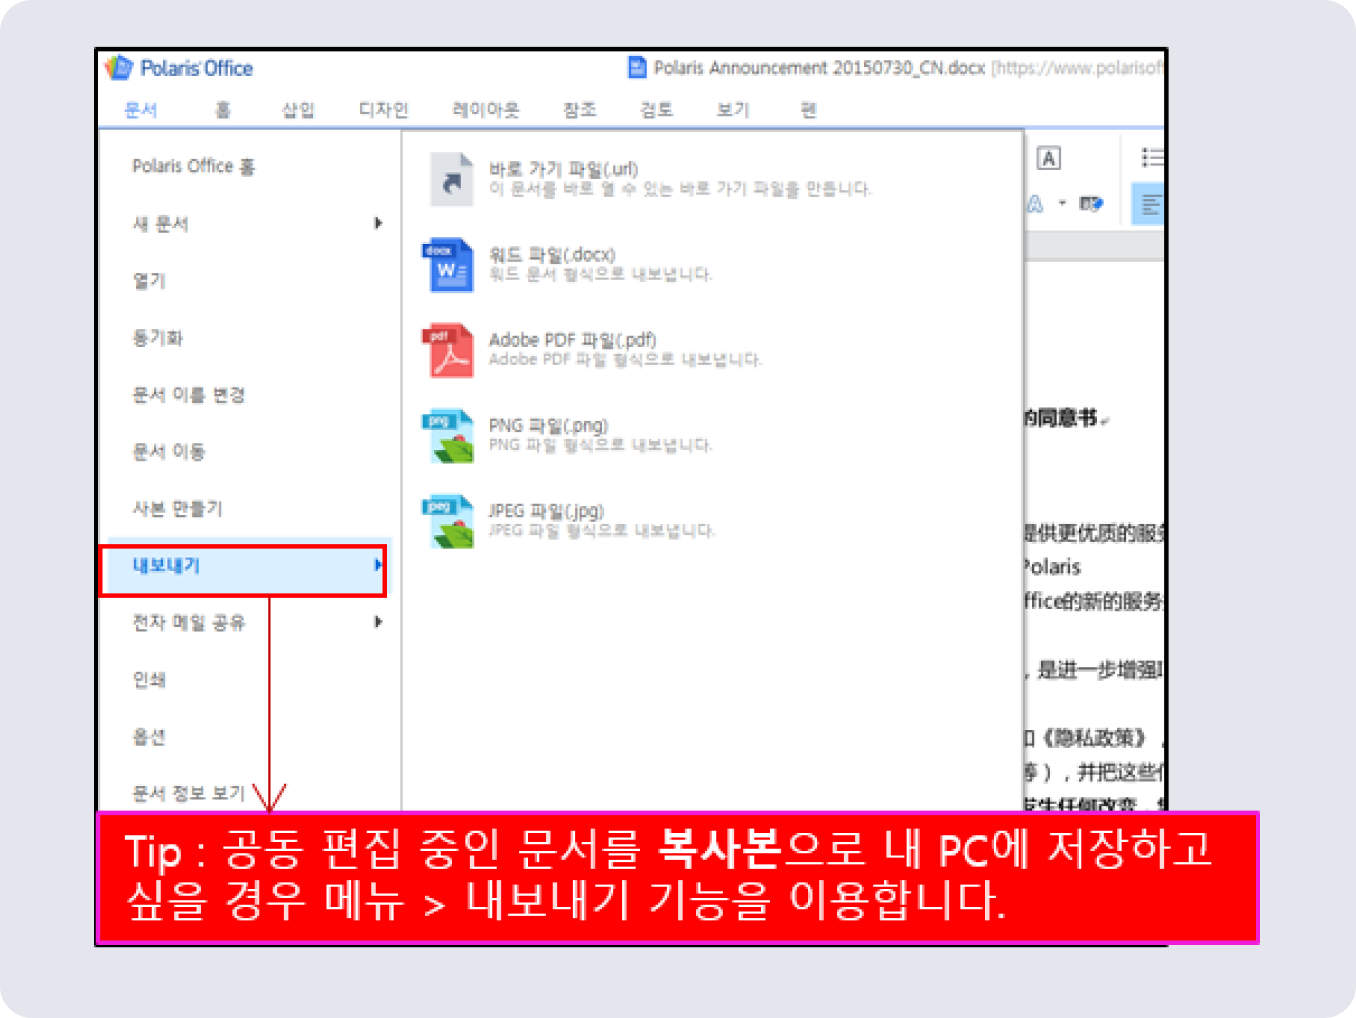Open the 새 문서 menu entry
The image size is (1356, 1018).
160,223
